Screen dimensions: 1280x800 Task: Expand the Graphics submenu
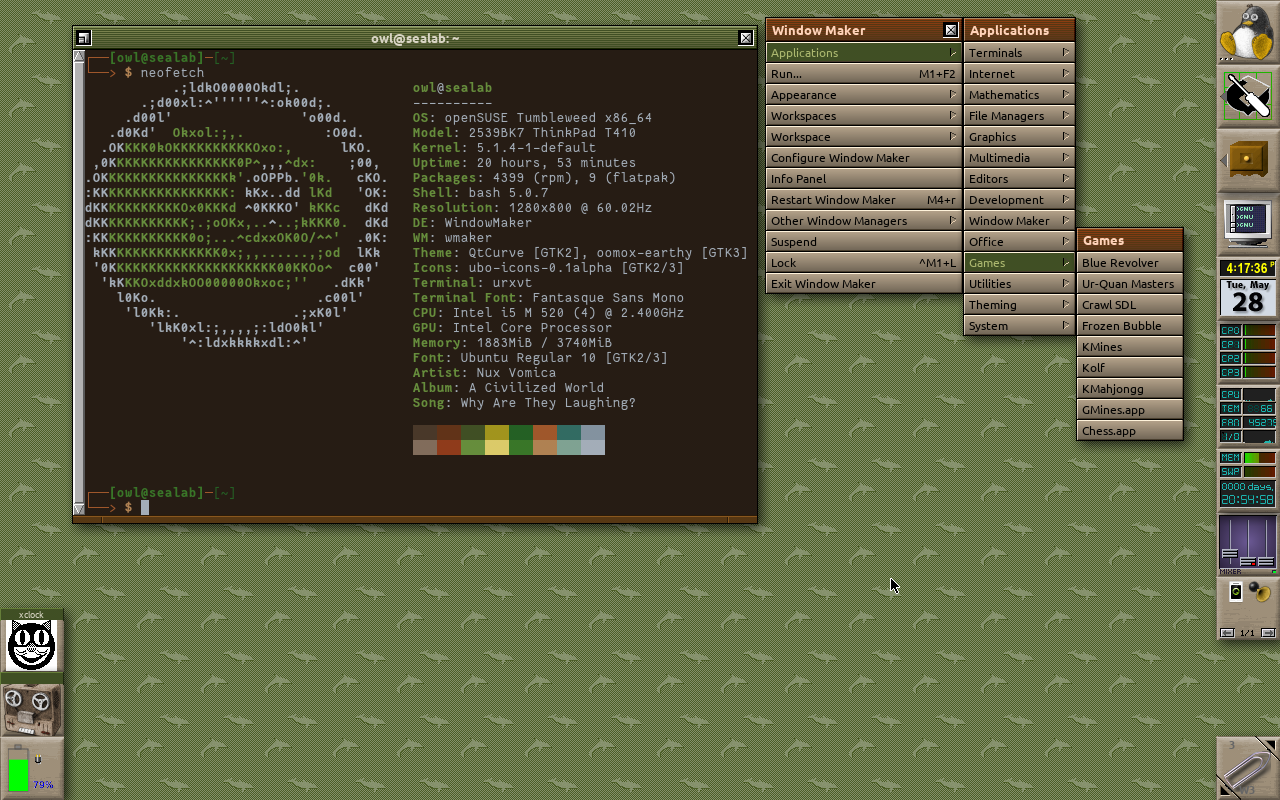pyautogui.click(x=1019, y=136)
